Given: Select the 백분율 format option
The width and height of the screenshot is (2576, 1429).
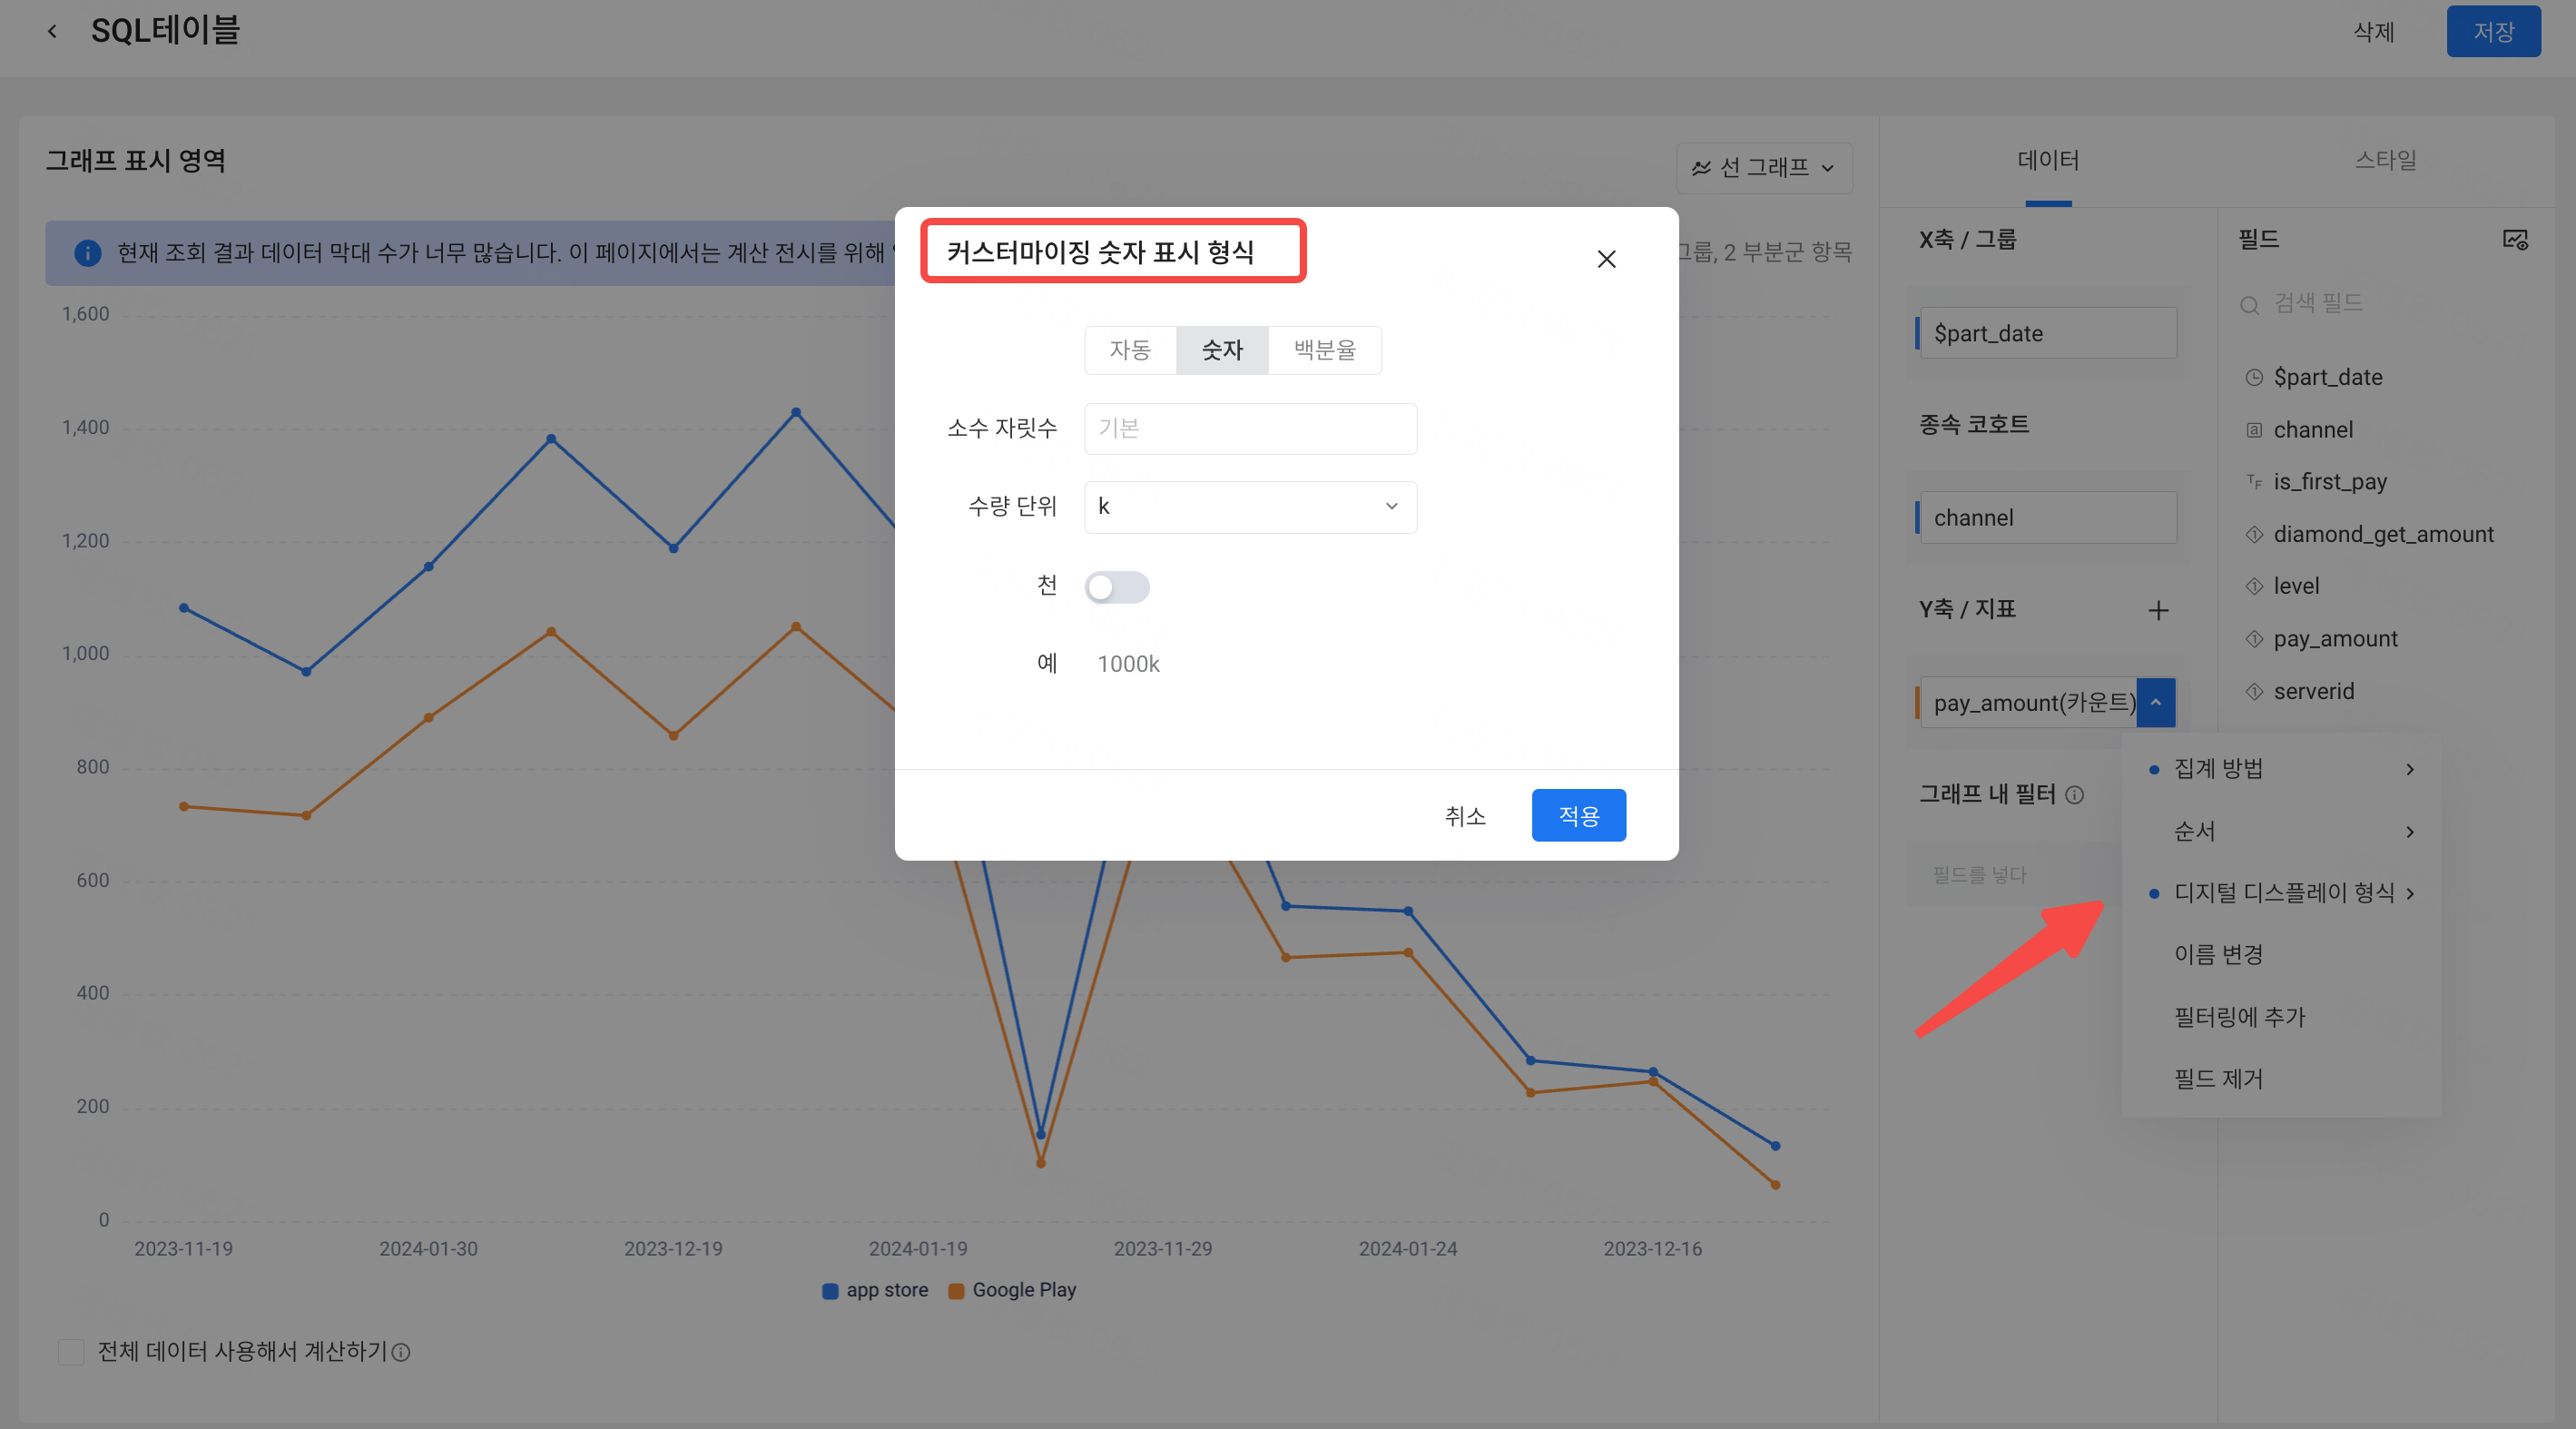Looking at the screenshot, I should tap(1324, 350).
